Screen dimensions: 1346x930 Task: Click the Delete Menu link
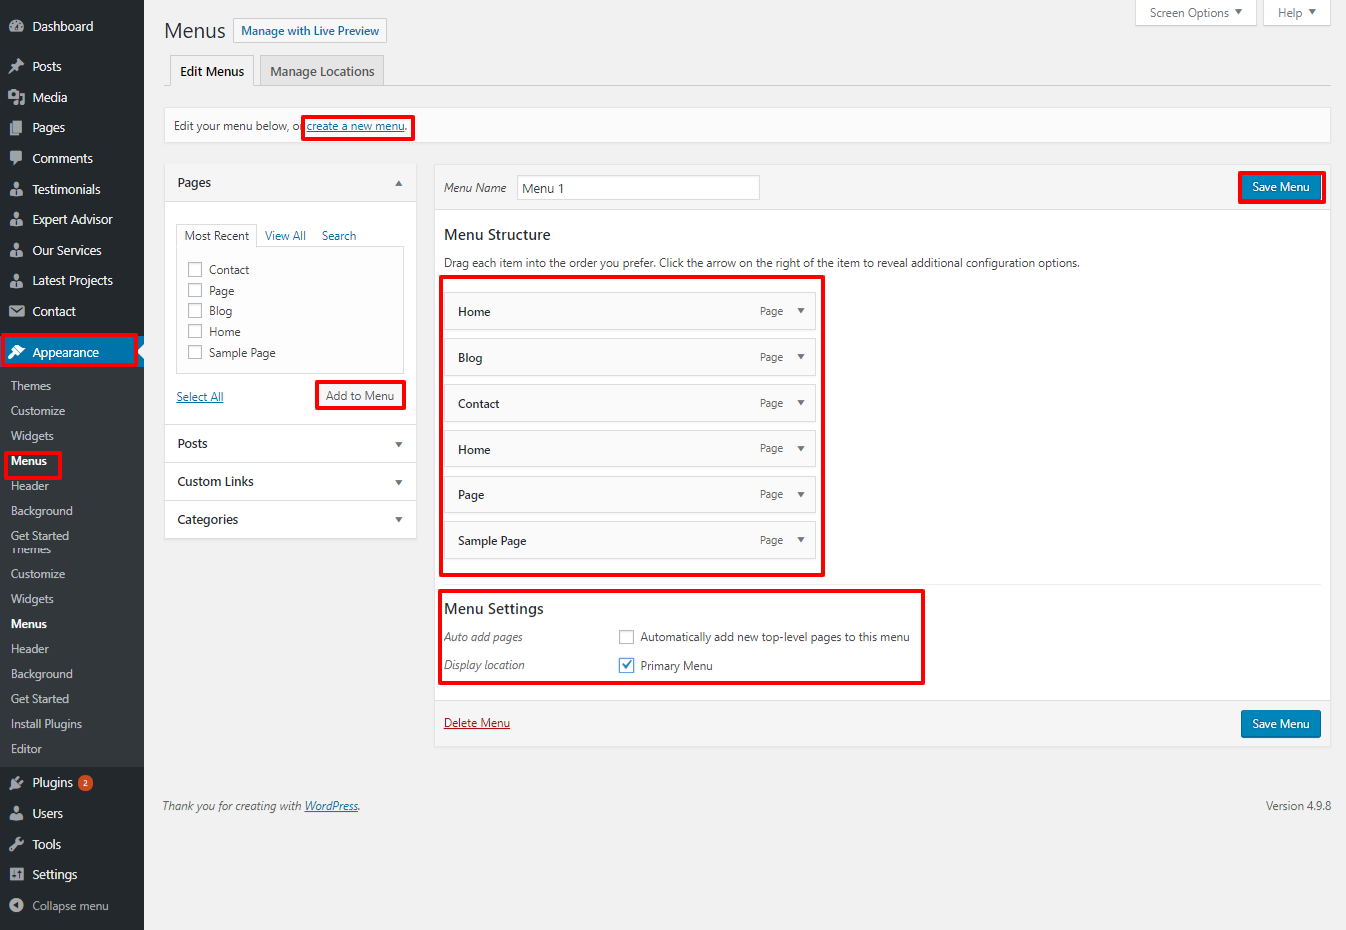pyautogui.click(x=477, y=723)
